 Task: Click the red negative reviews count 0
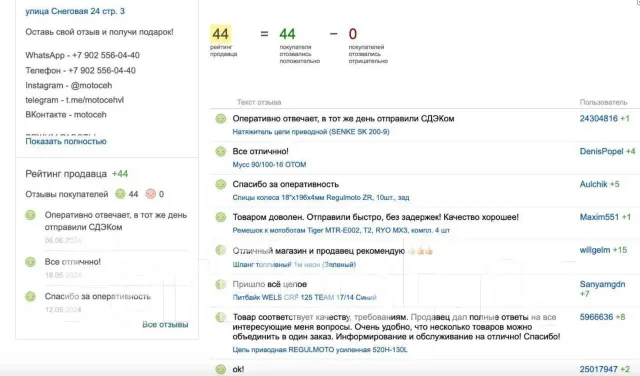pyautogui.click(x=353, y=34)
